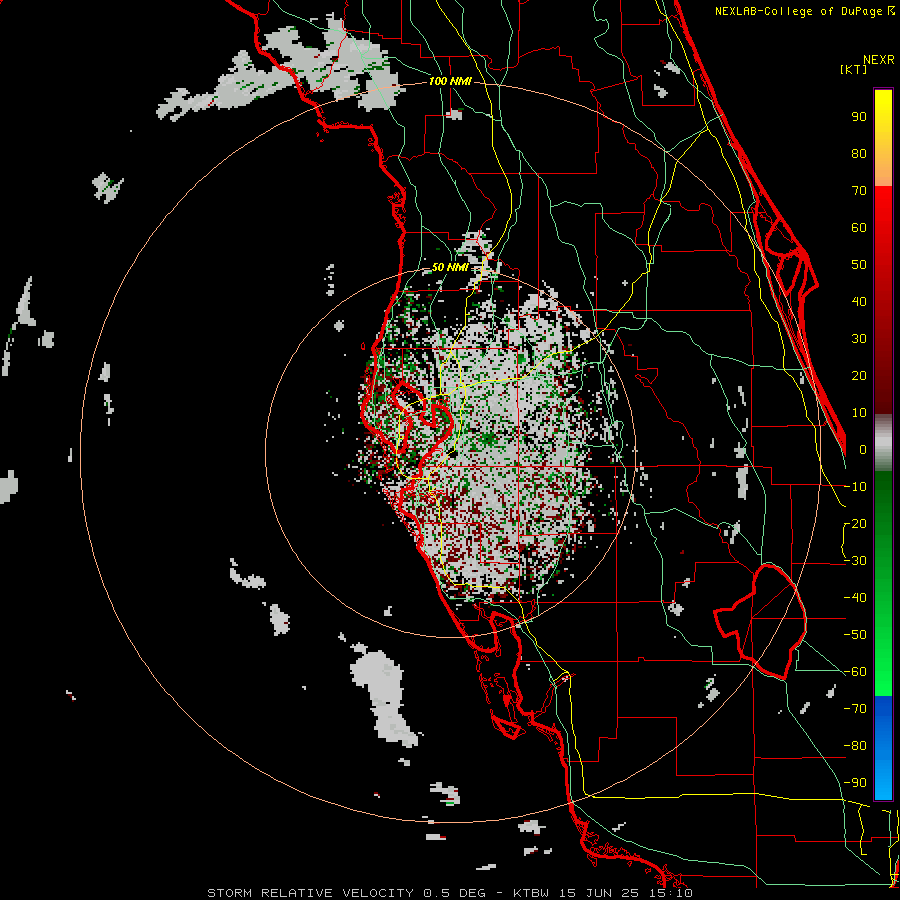Click the positive 10 knot scale label
The image size is (900, 900).
859,413
